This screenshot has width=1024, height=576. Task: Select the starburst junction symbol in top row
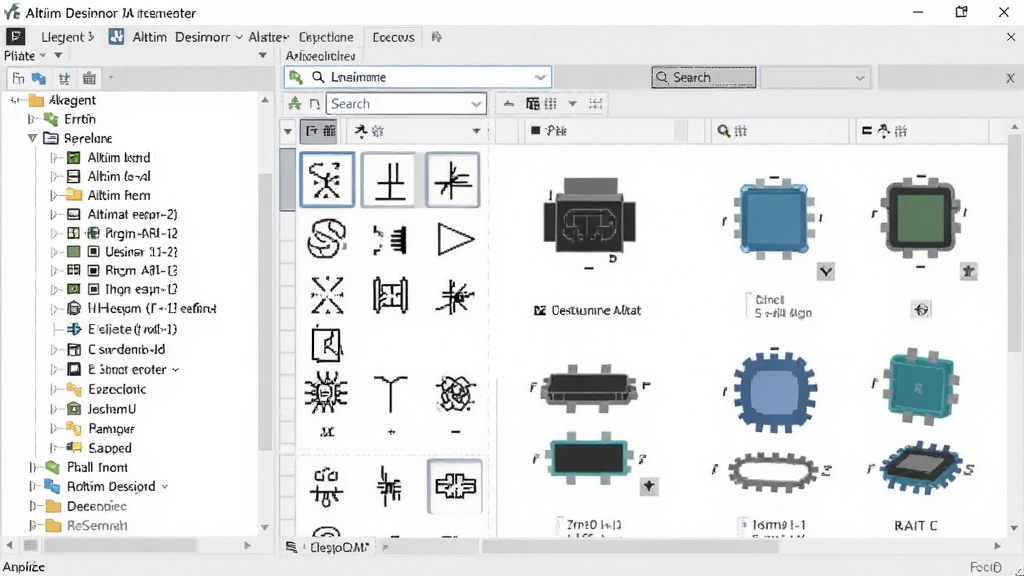click(453, 180)
